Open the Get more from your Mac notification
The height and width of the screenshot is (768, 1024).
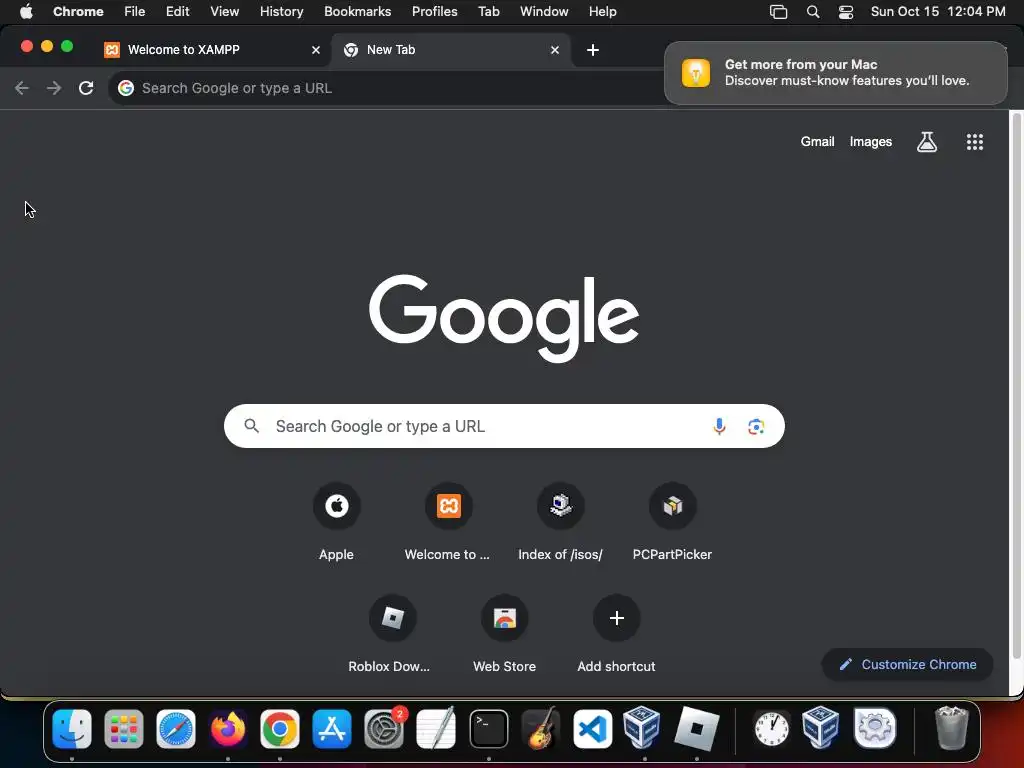pyautogui.click(x=835, y=73)
